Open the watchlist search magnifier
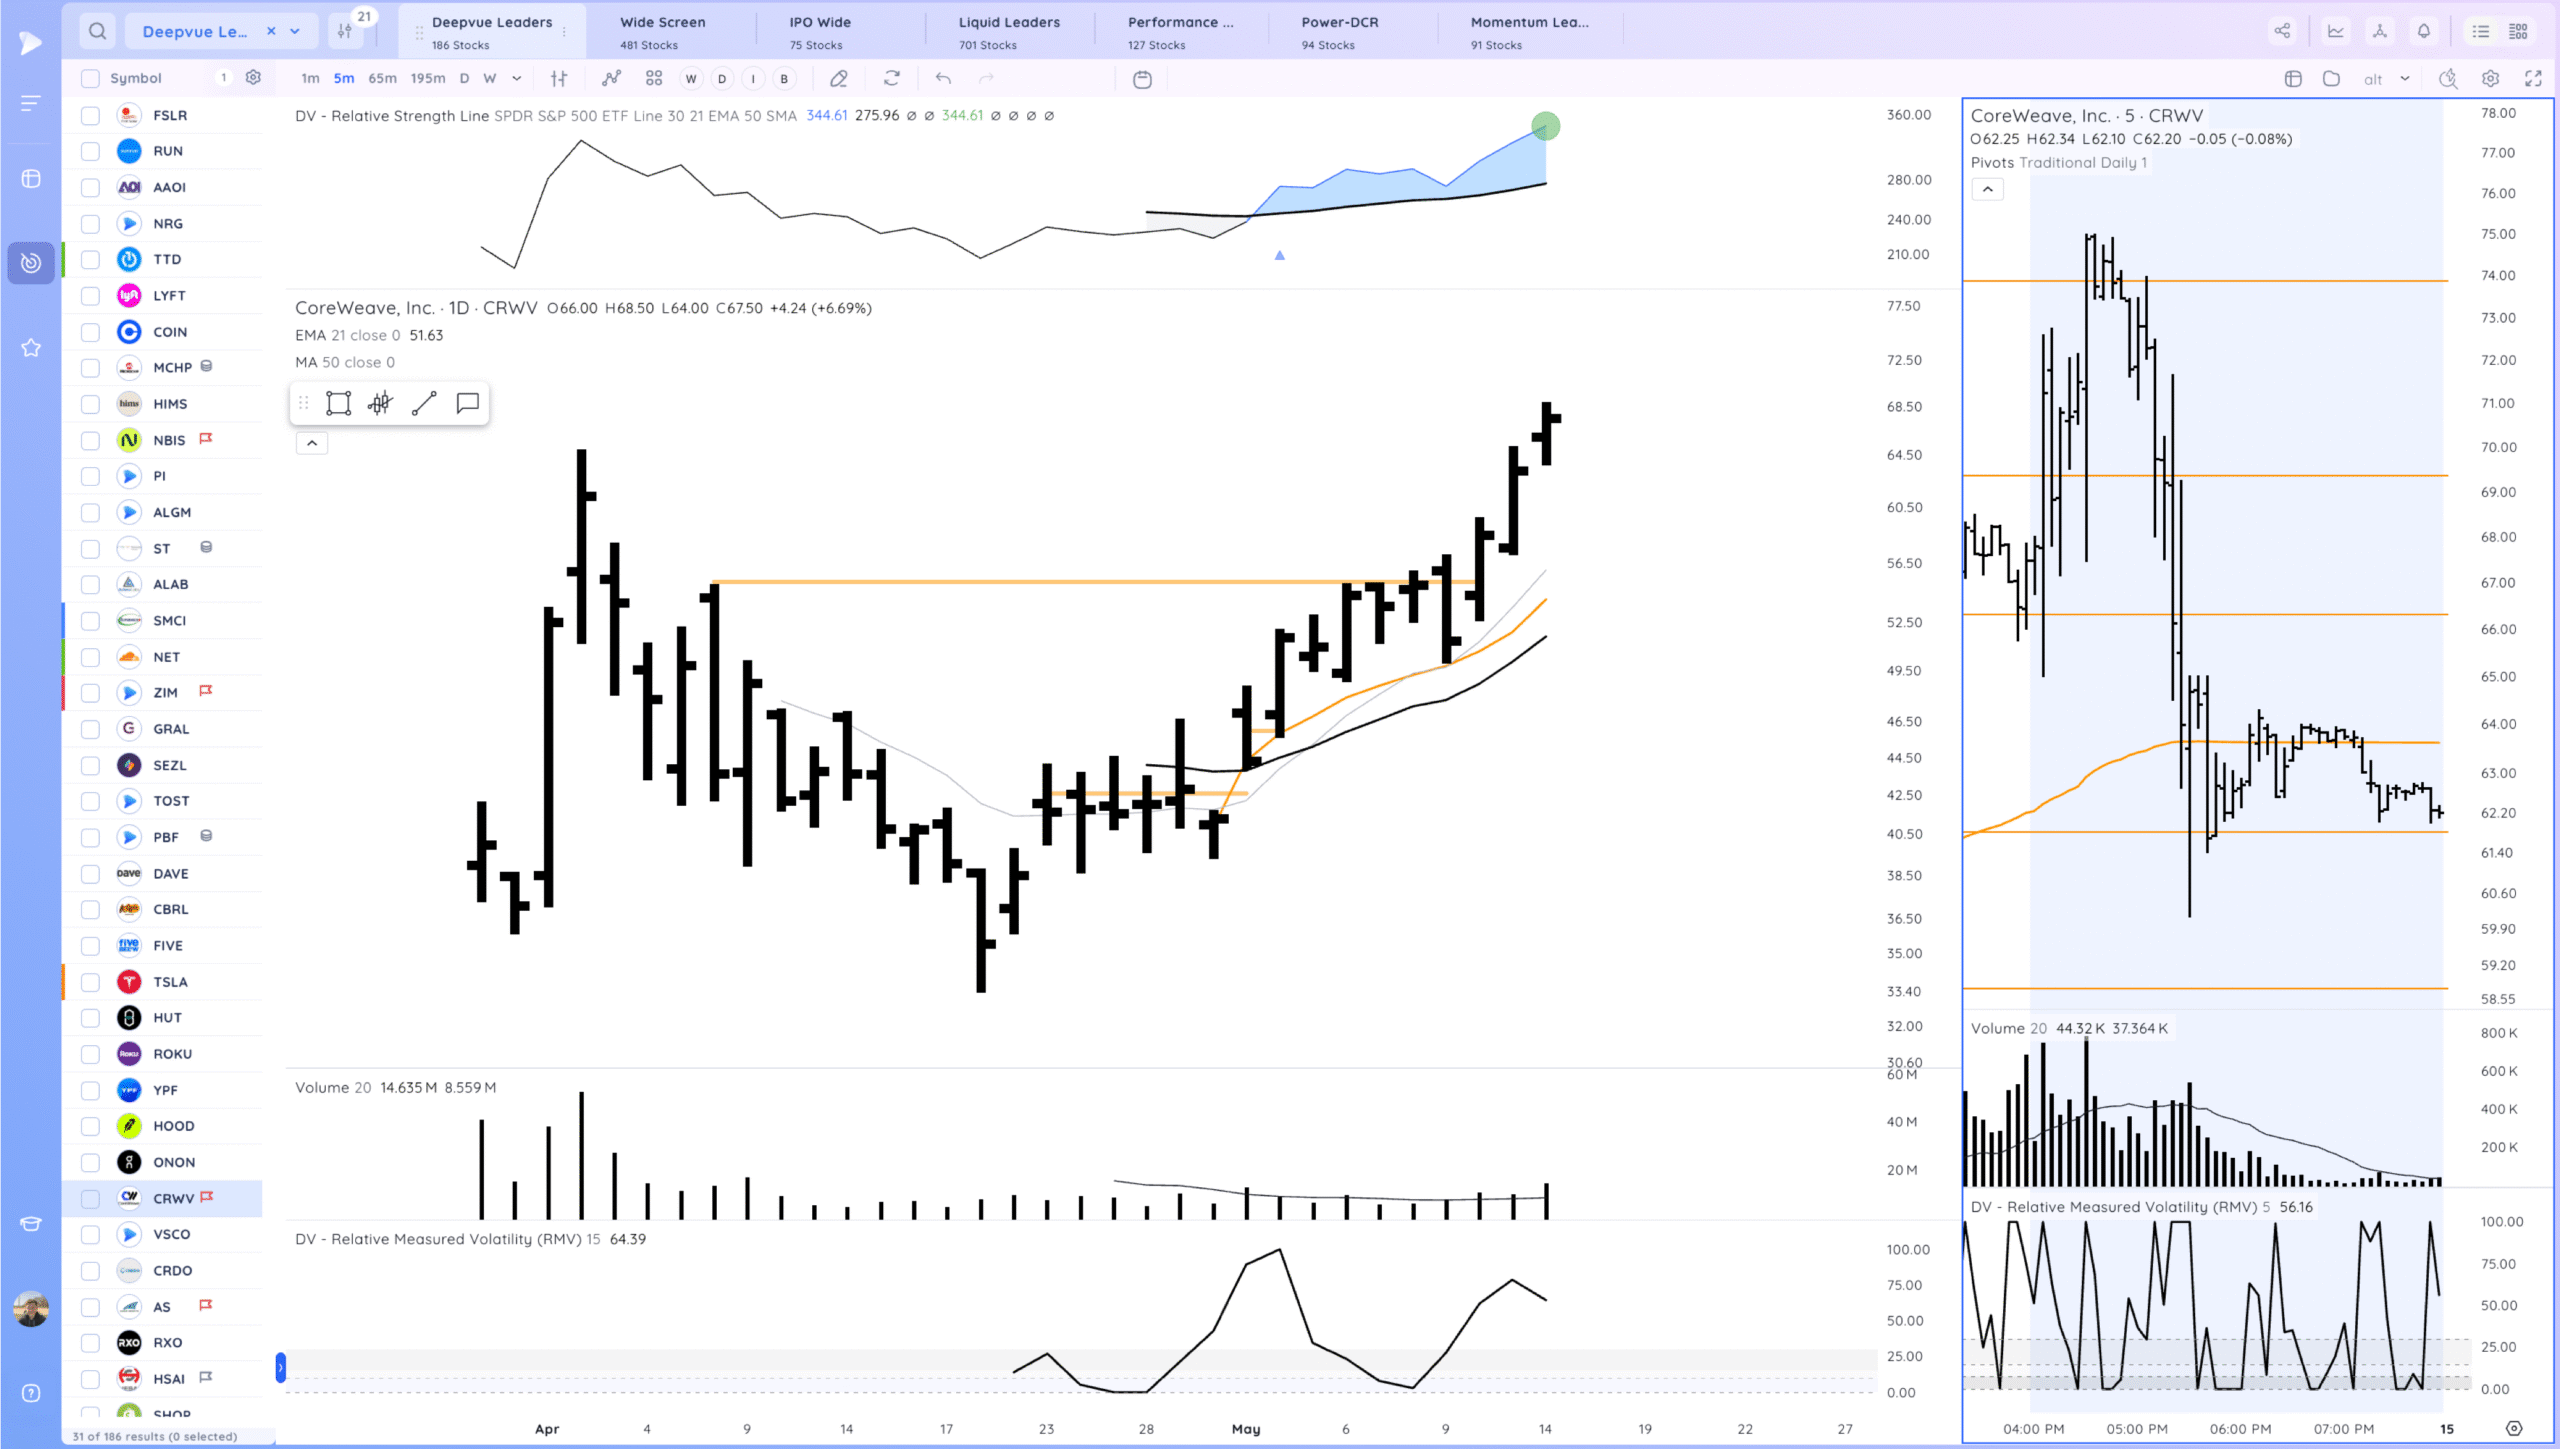 pos(97,31)
